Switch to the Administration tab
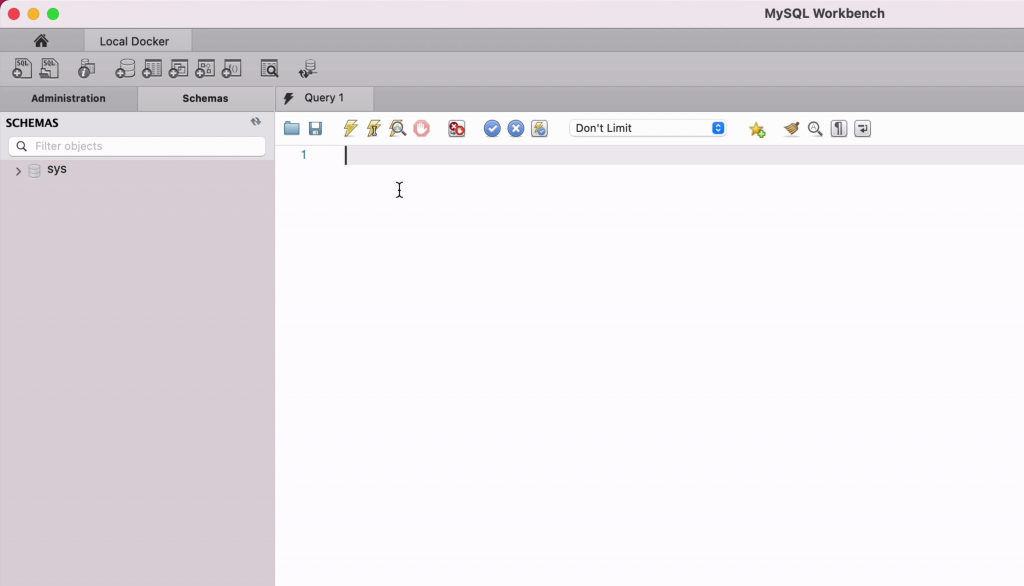The image size is (1024, 586). point(68,98)
